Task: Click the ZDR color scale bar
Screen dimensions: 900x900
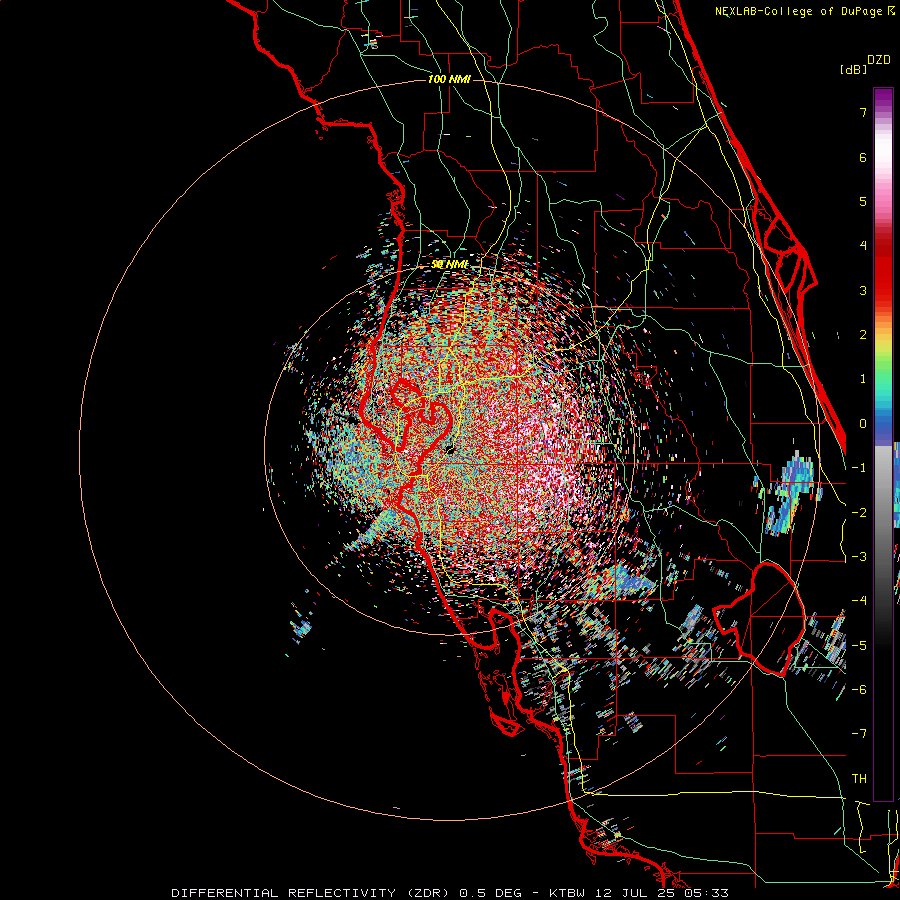Action: coord(883,444)
